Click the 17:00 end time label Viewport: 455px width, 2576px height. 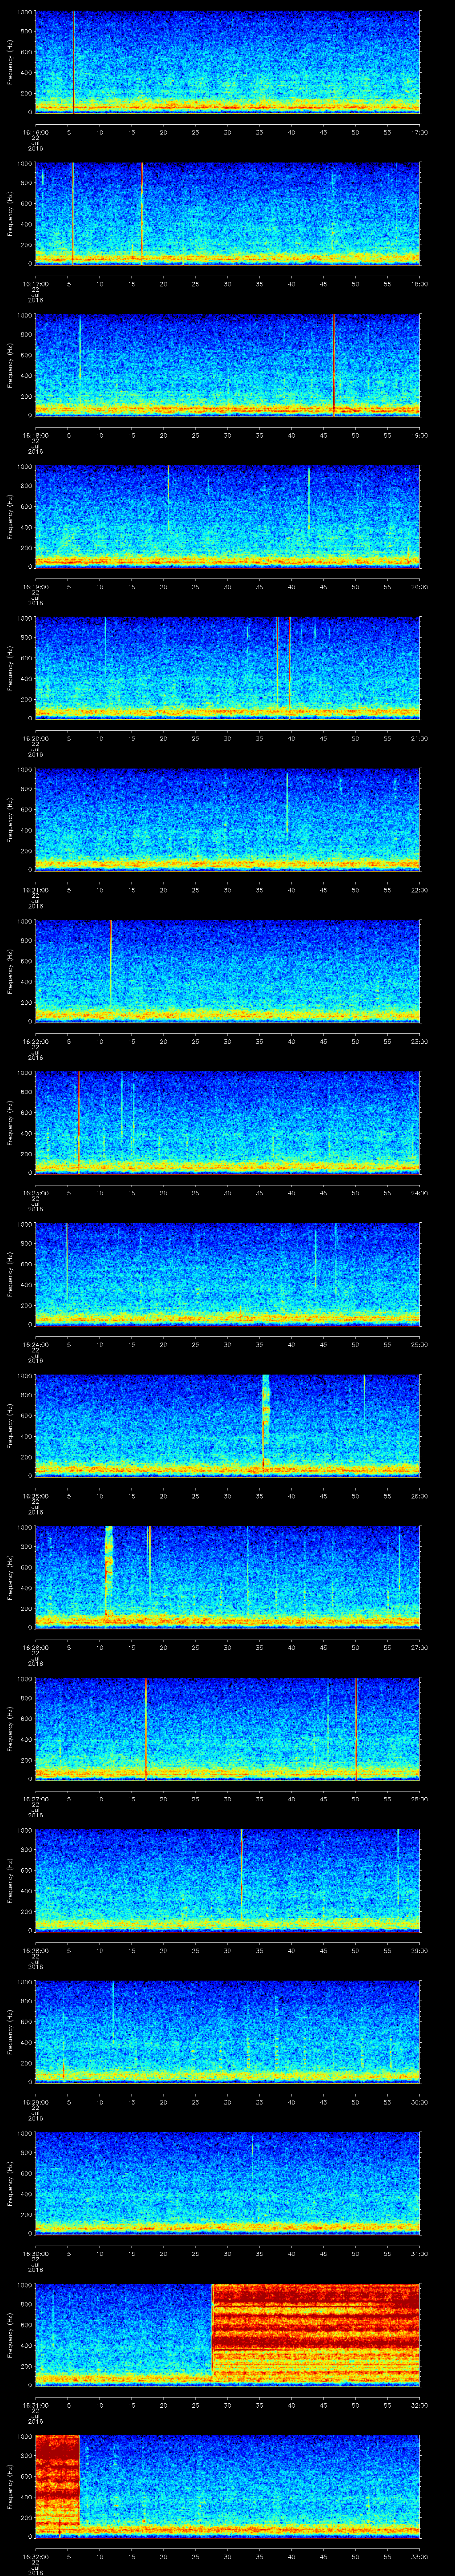[420, 132]
